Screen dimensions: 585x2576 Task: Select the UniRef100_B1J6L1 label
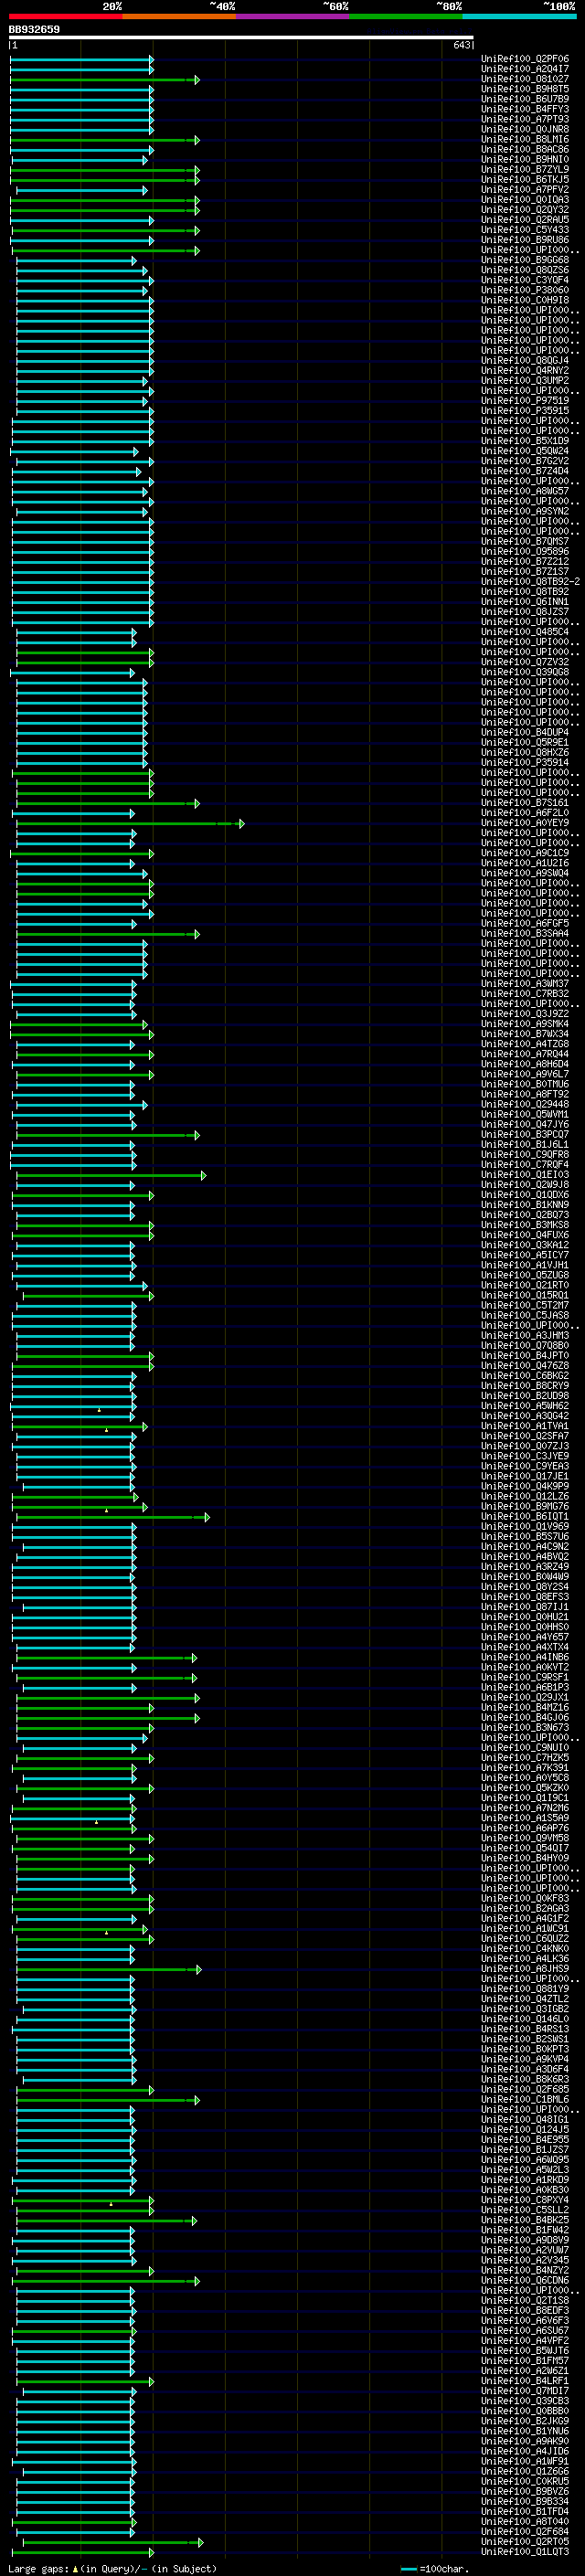tap(525, 1144)
